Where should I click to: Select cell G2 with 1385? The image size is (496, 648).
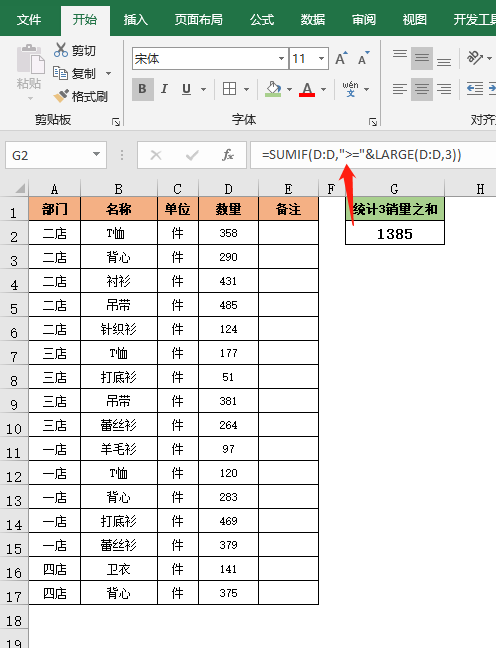click(x=395, y=233)
